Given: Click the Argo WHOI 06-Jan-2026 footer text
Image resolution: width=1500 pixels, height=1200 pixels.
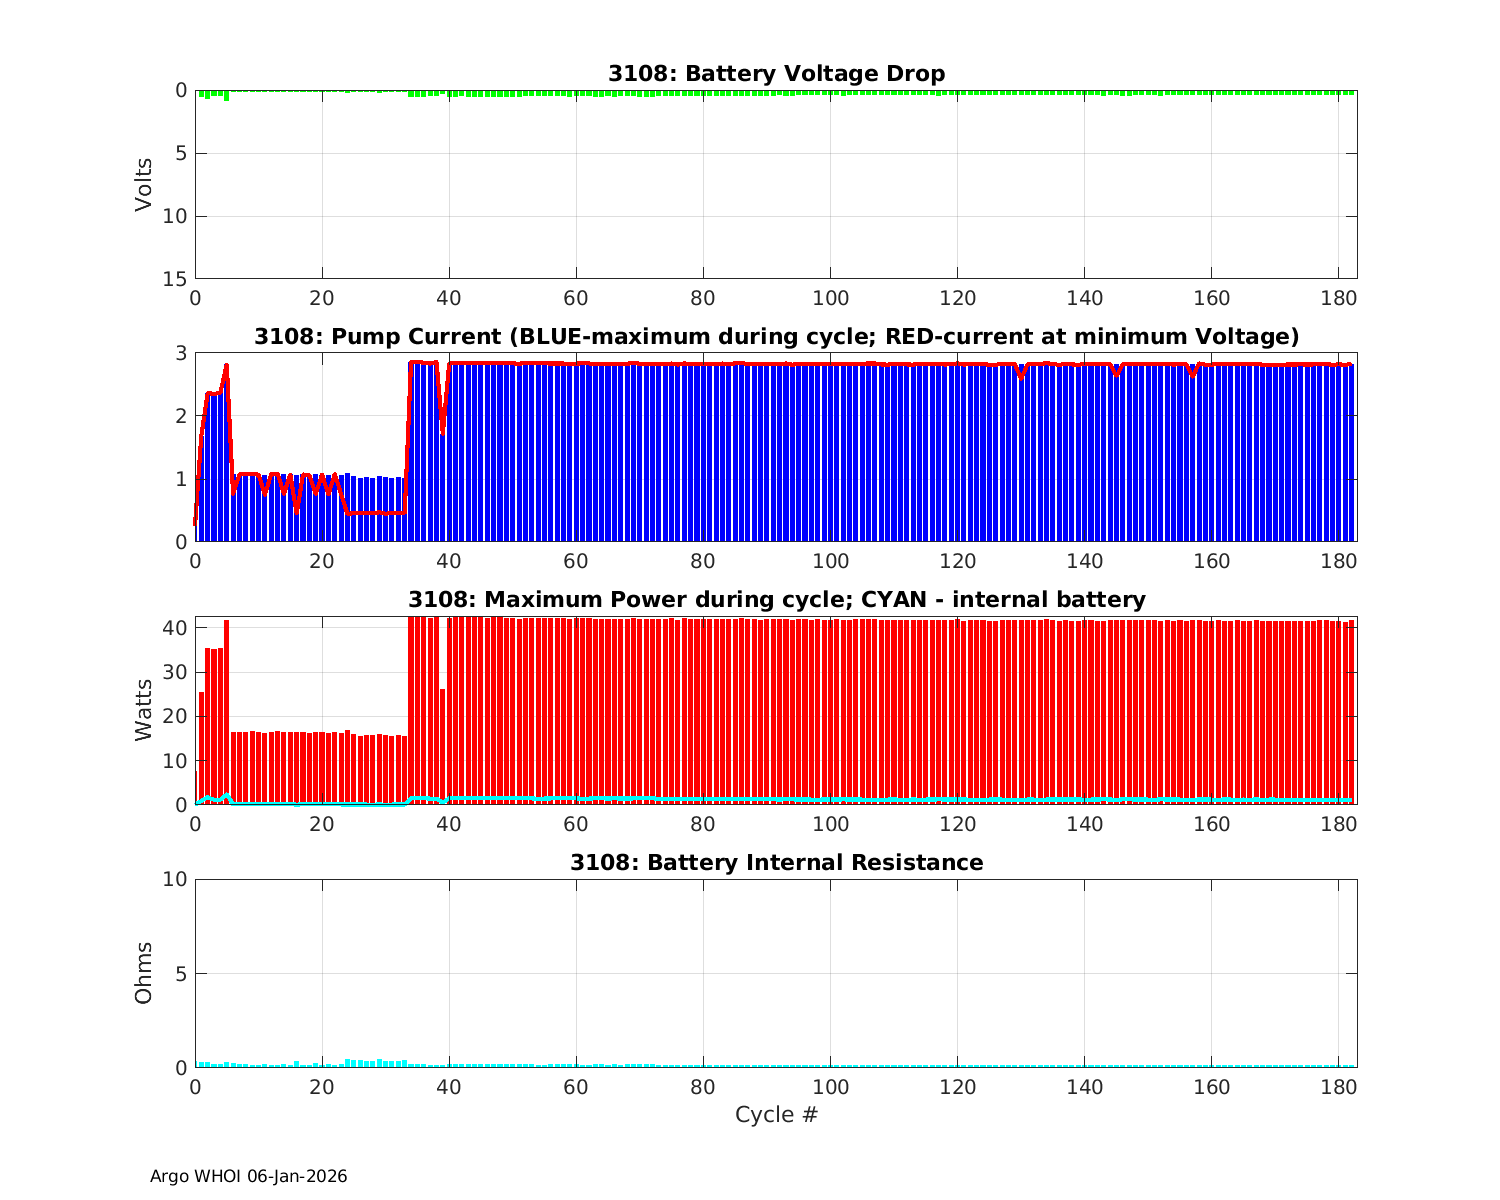Looking at the screenshot, I should click(x=248, y=1177).
